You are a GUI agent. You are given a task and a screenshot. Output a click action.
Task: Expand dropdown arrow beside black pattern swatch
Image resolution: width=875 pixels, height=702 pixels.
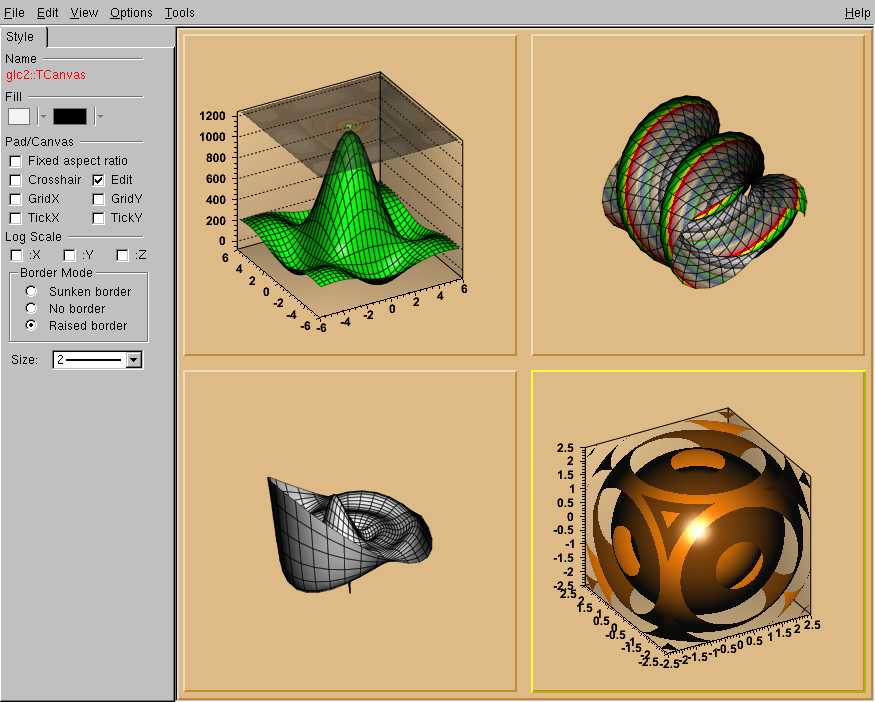pos(100,116)
